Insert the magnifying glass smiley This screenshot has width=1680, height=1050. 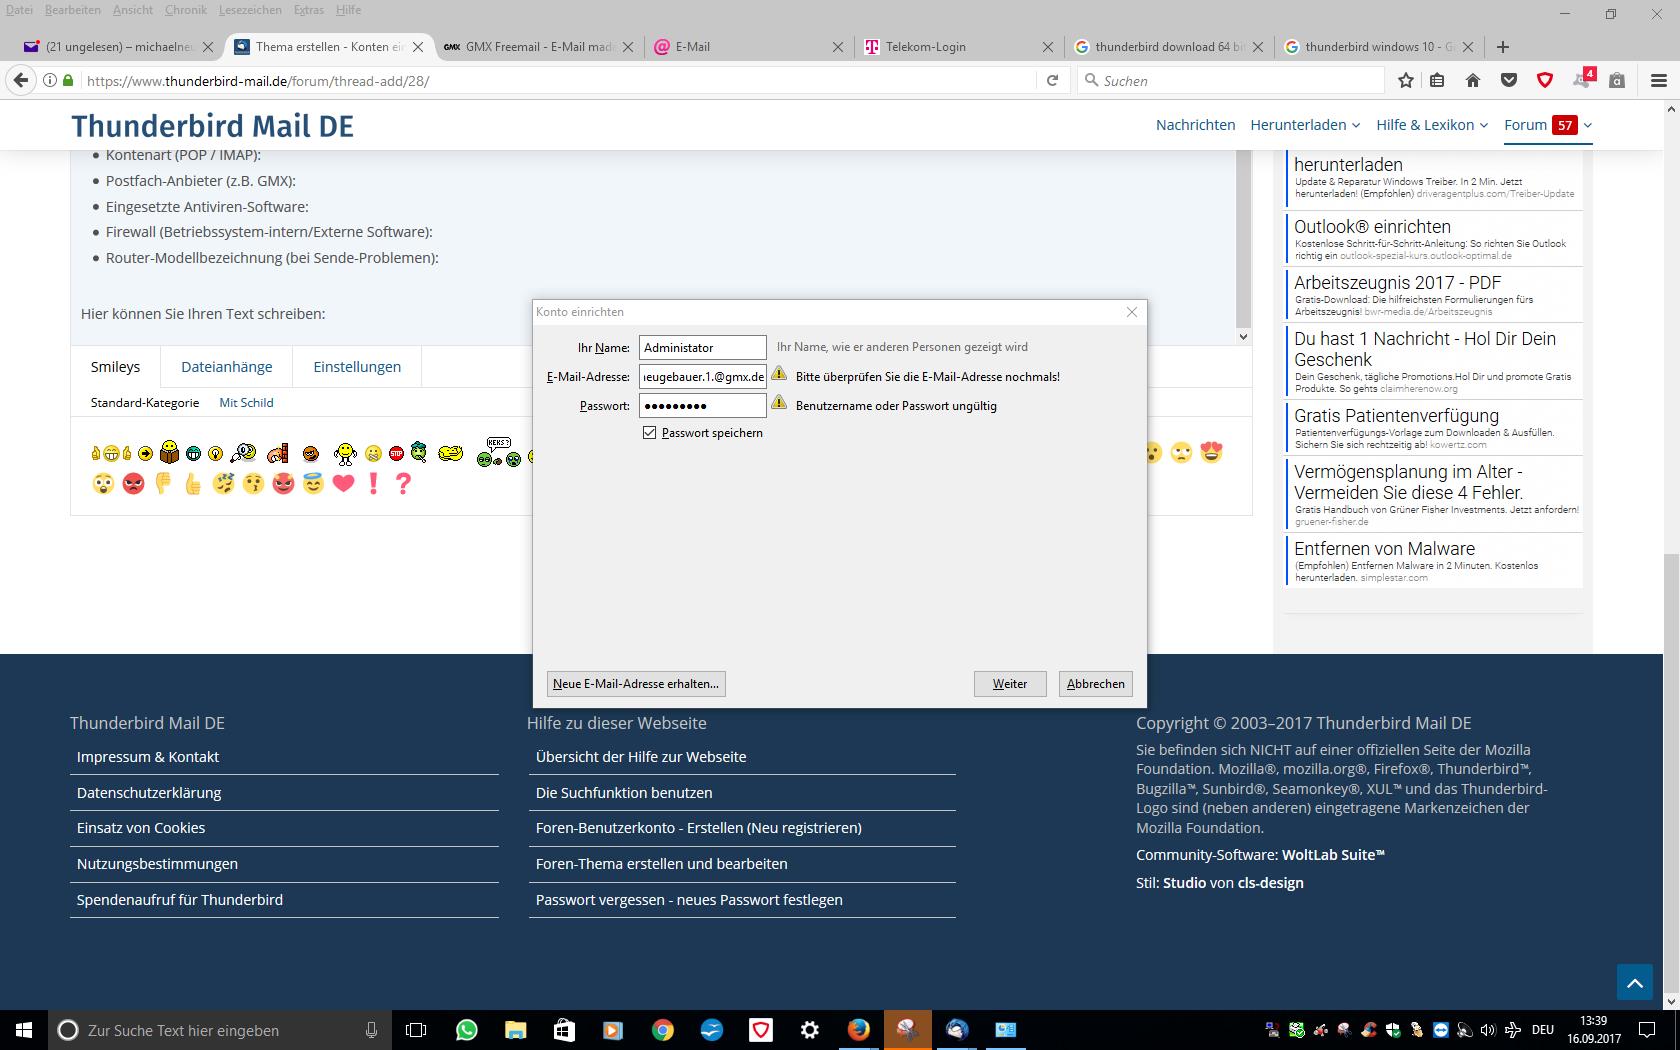[243, 454]
